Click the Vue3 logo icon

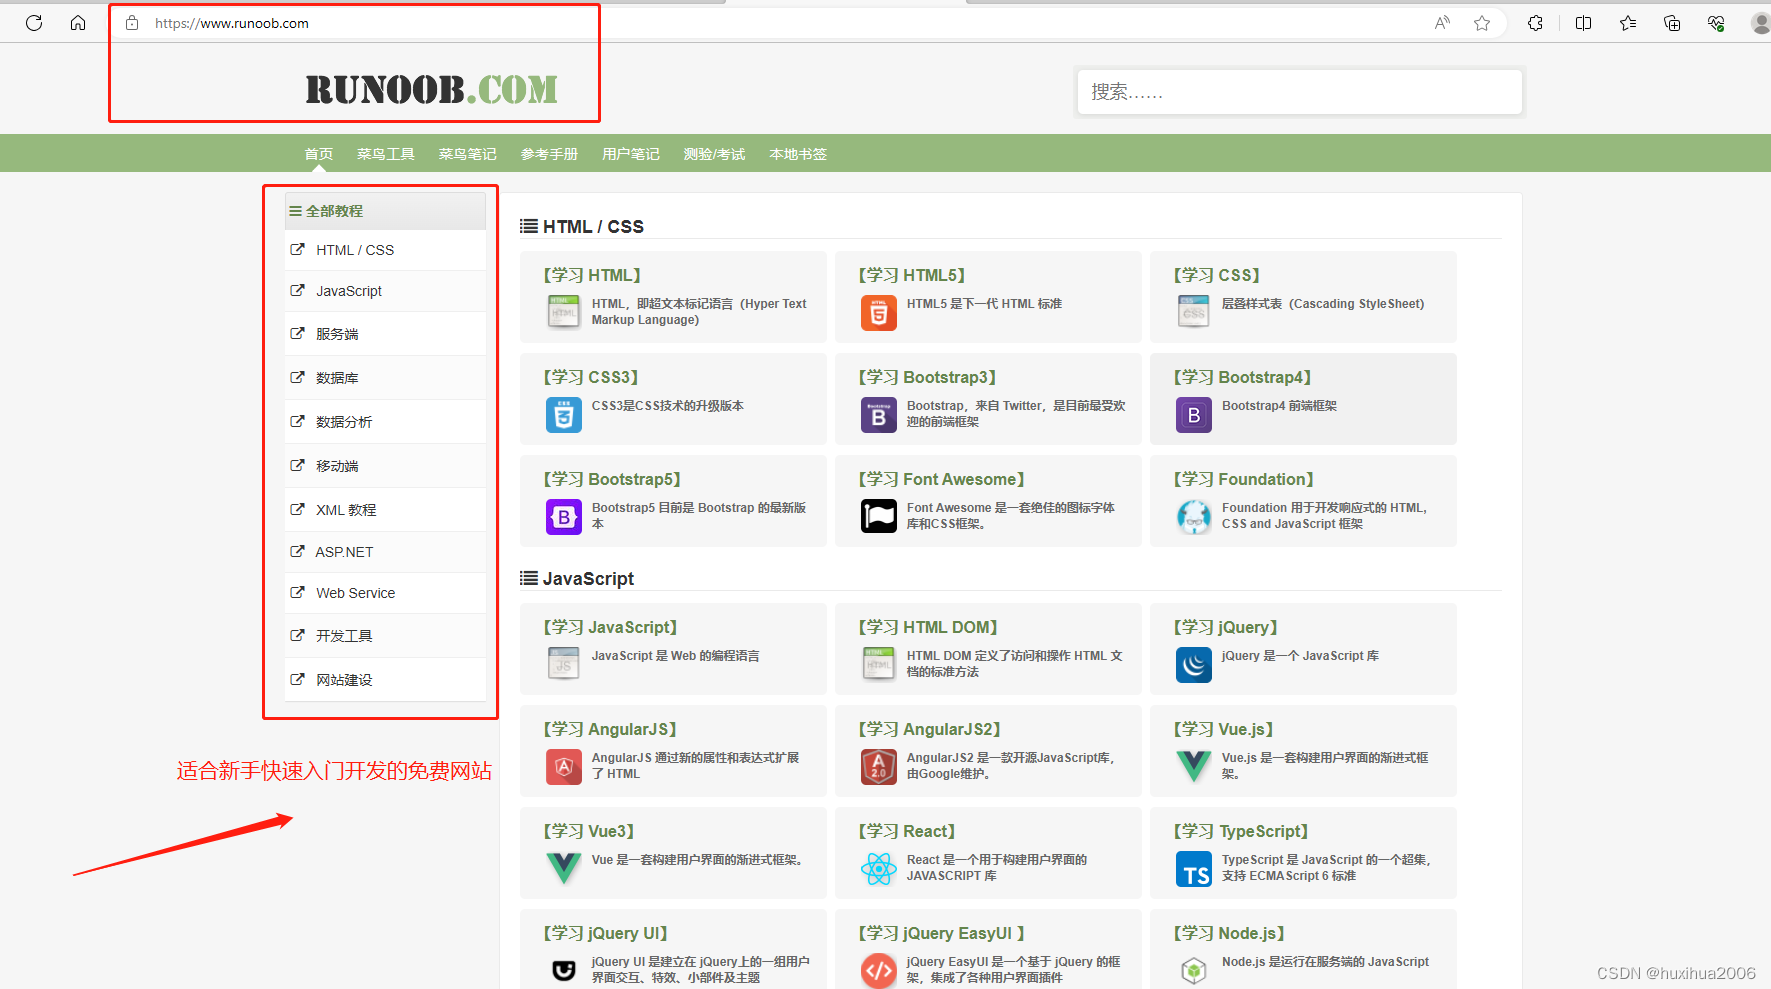coord(564,868)
